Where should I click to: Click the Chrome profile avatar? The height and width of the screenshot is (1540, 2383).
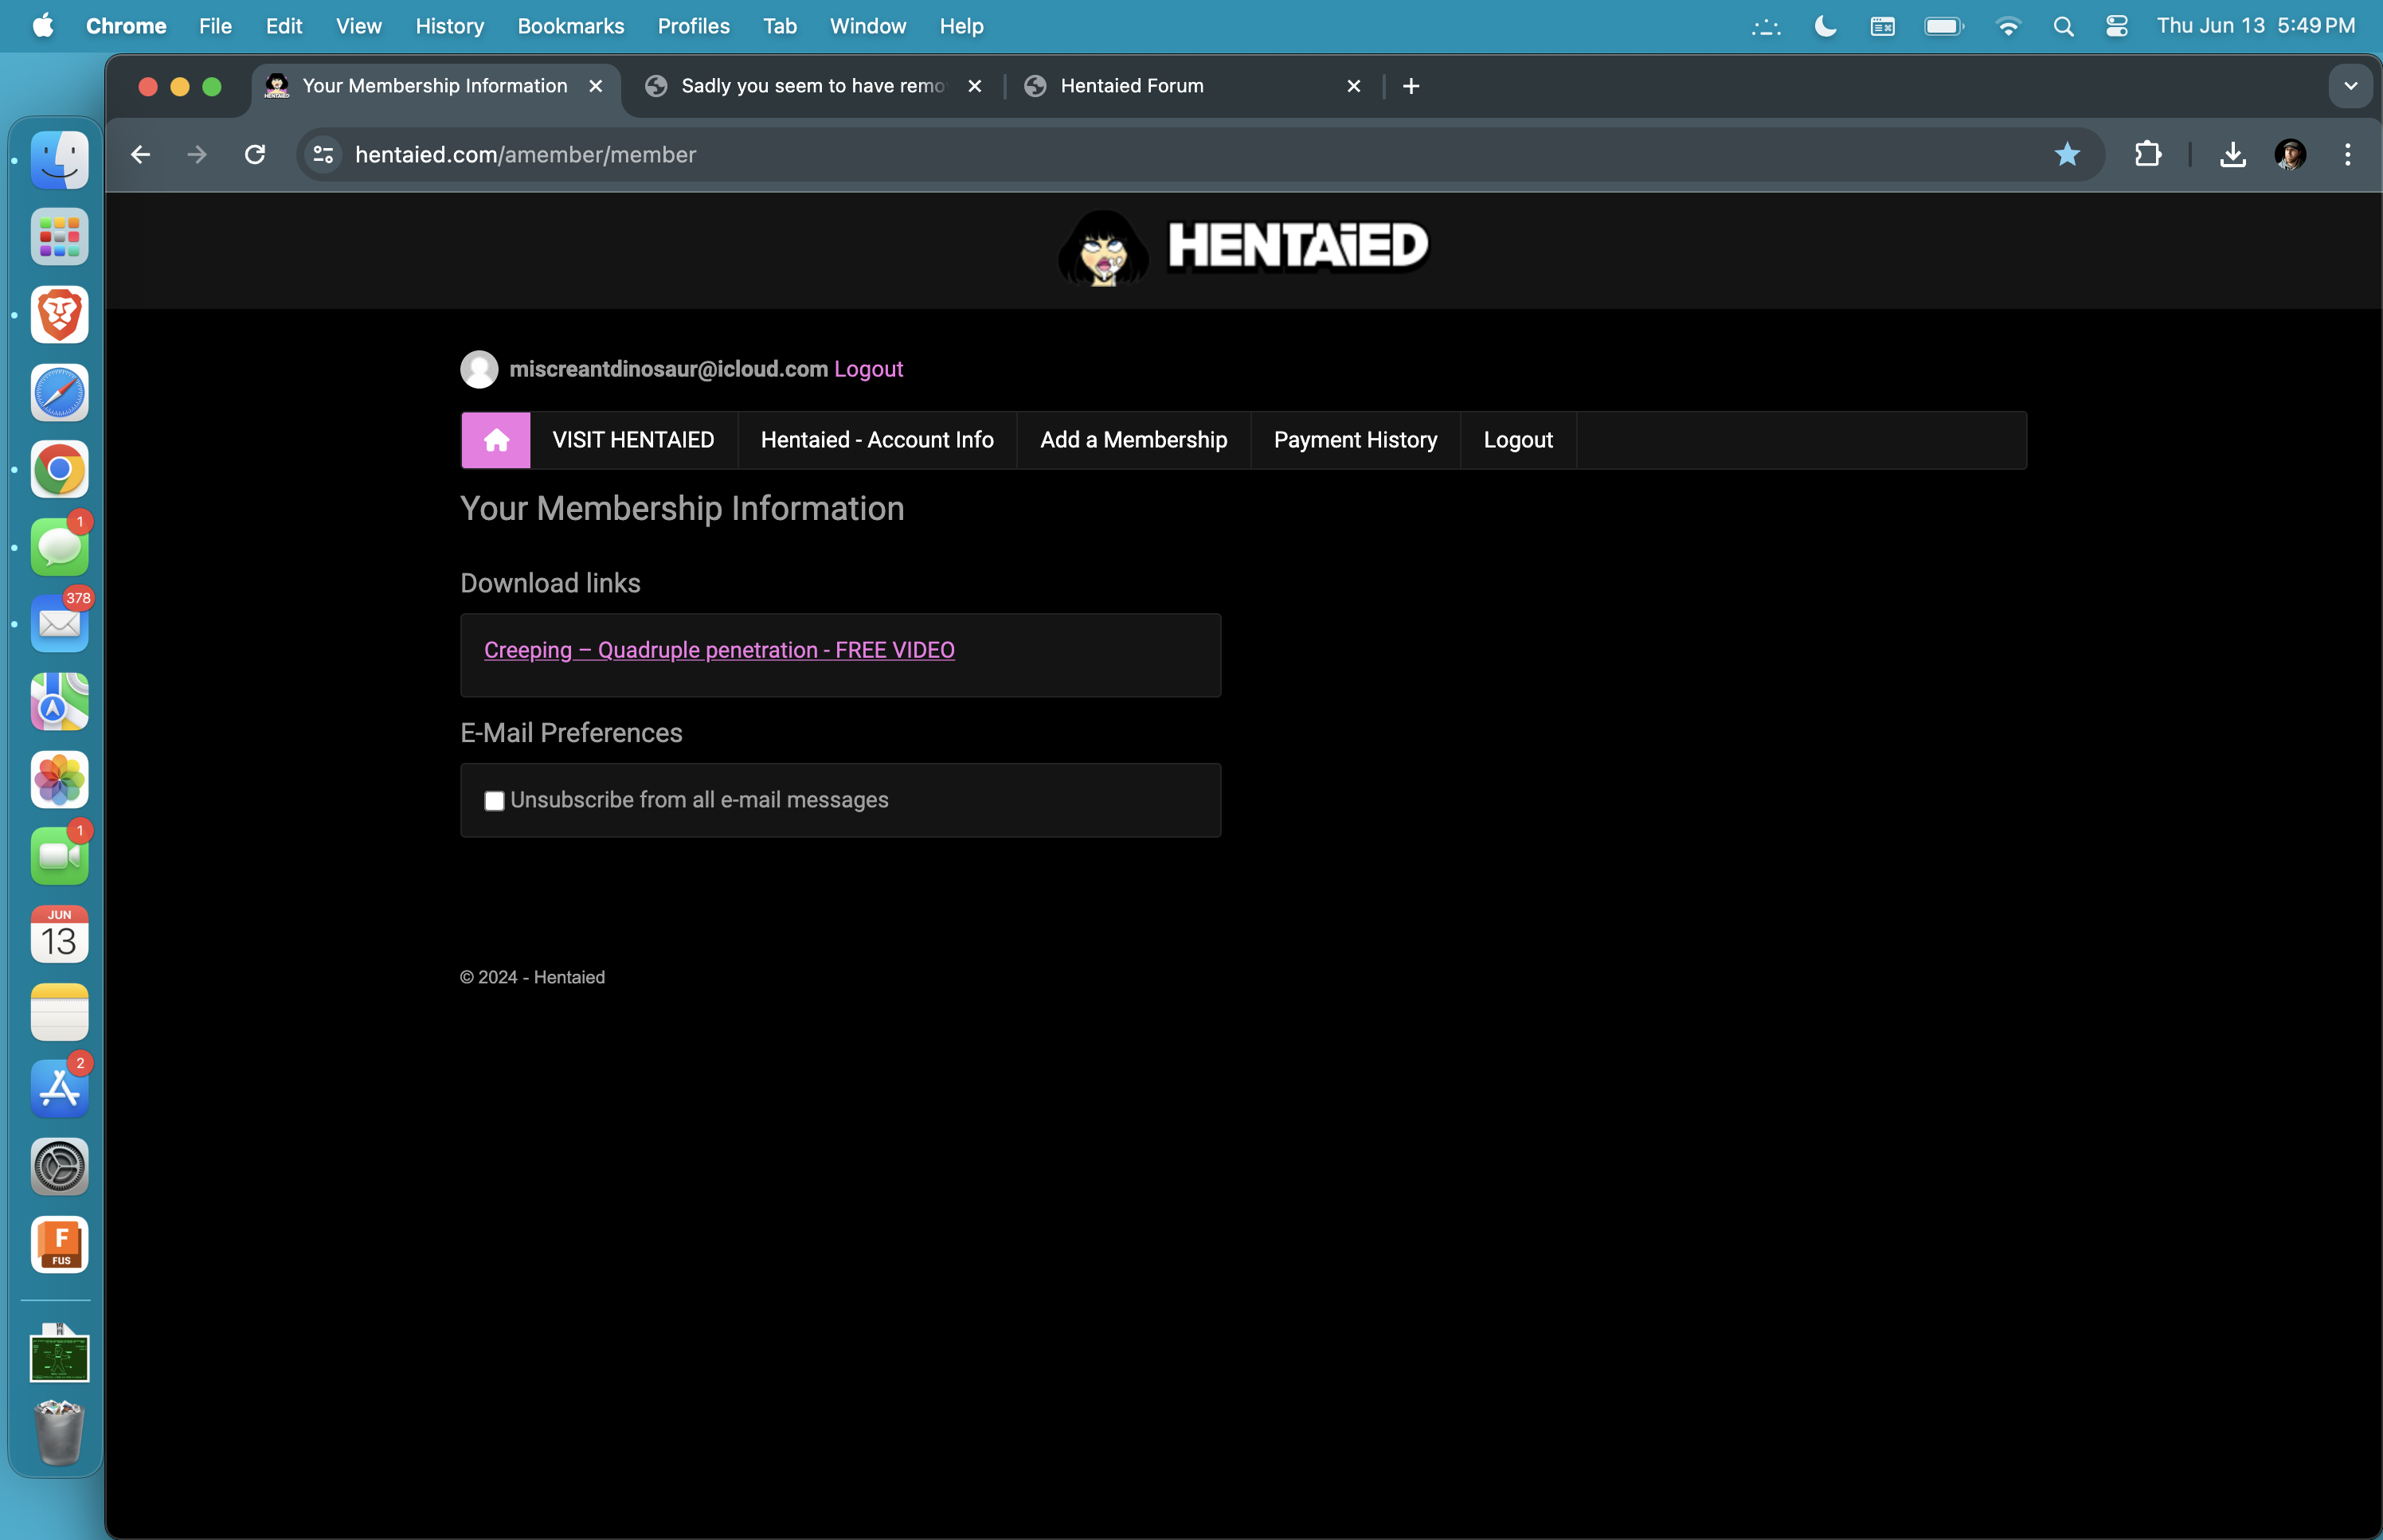(x=2290, y=154)
